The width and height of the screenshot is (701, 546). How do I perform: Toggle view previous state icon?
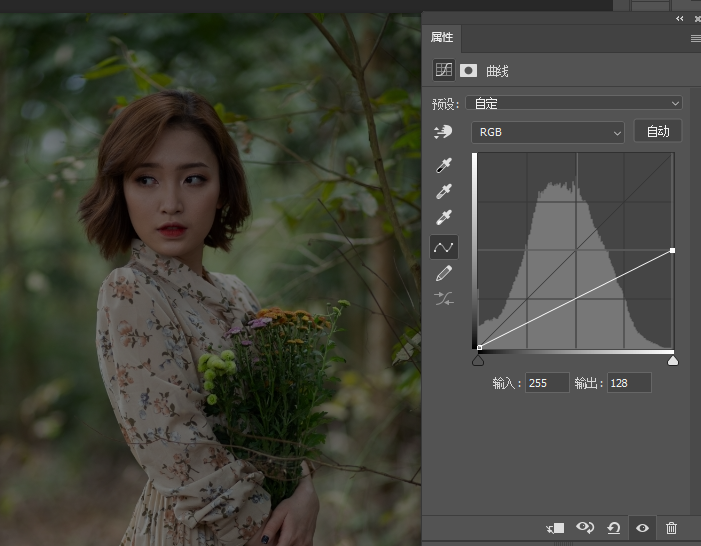point(584,528)
